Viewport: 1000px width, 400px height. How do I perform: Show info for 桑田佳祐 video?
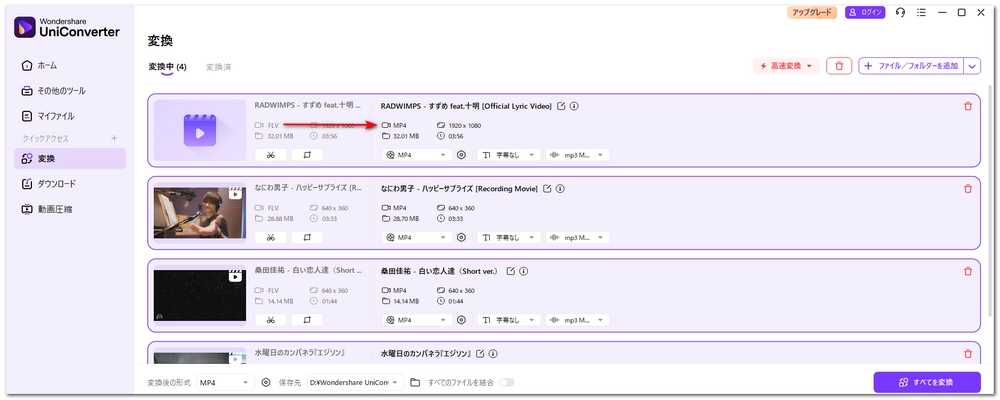pyautogui.click(x=524, y=271)
